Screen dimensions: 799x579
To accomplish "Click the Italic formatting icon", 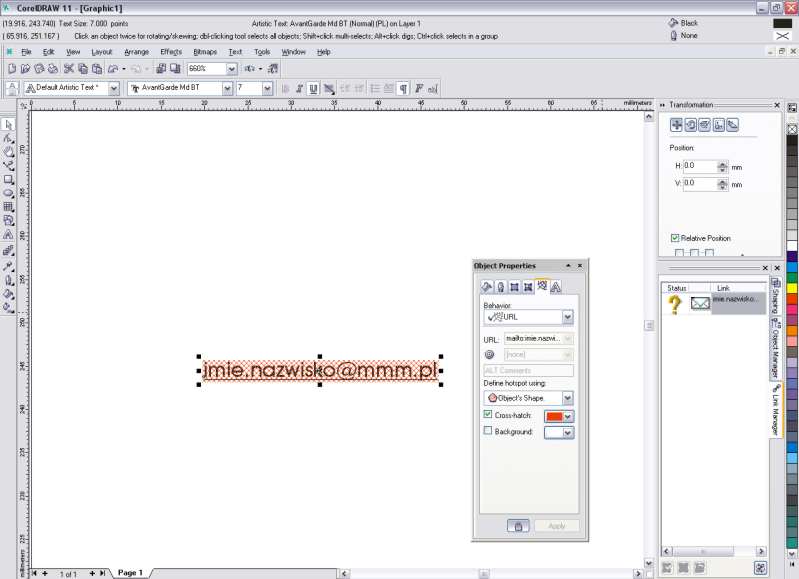I will [x=300, y=88].
